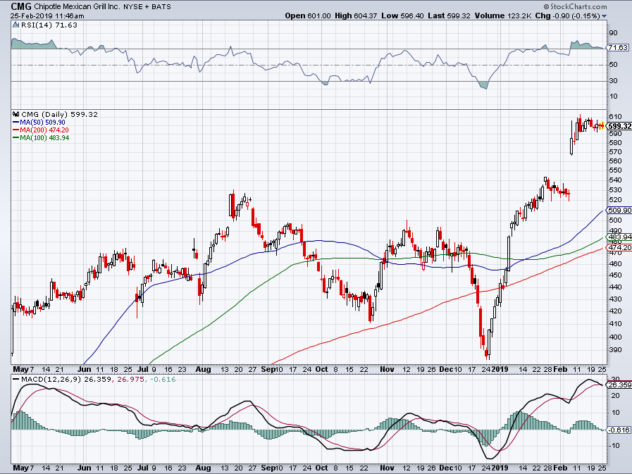Image resolution: width=632 pixels, height=474 pixels.
Task: Click the 30 level on the RSI axis
Action: pyautogui.click(x=613, y=81)
